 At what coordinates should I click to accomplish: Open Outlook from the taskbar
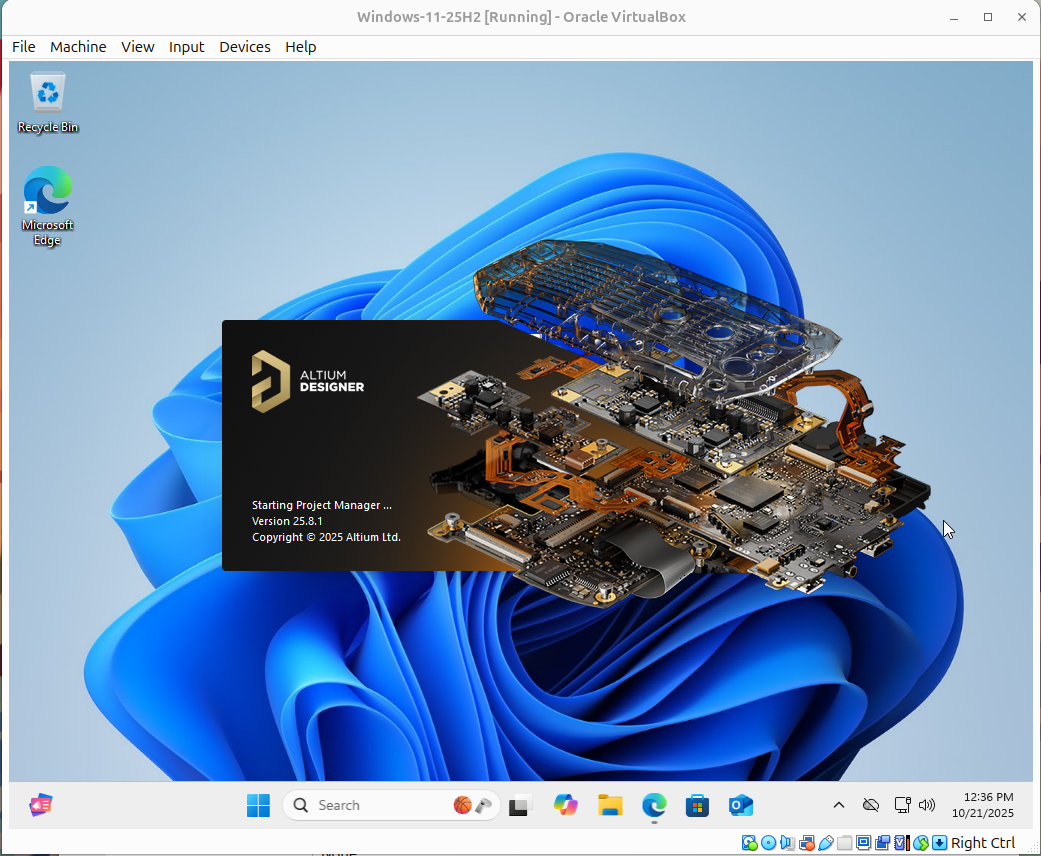tap(740, 805)
